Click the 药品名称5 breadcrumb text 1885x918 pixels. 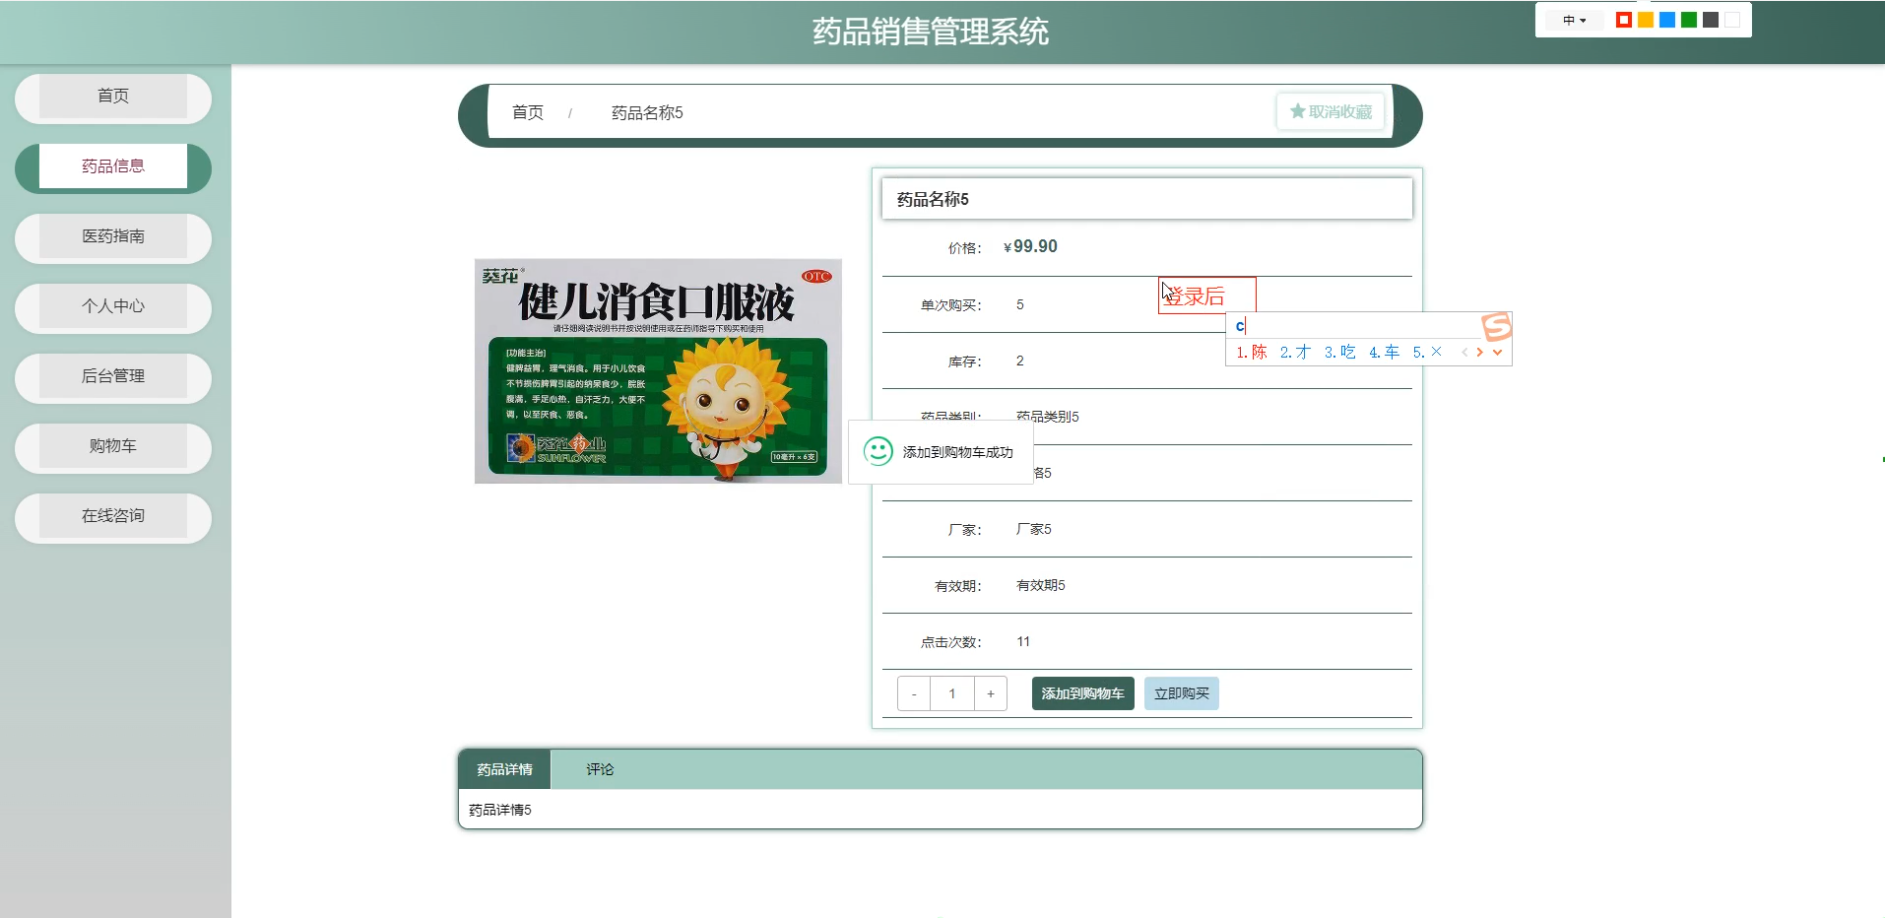coord(647,112)
